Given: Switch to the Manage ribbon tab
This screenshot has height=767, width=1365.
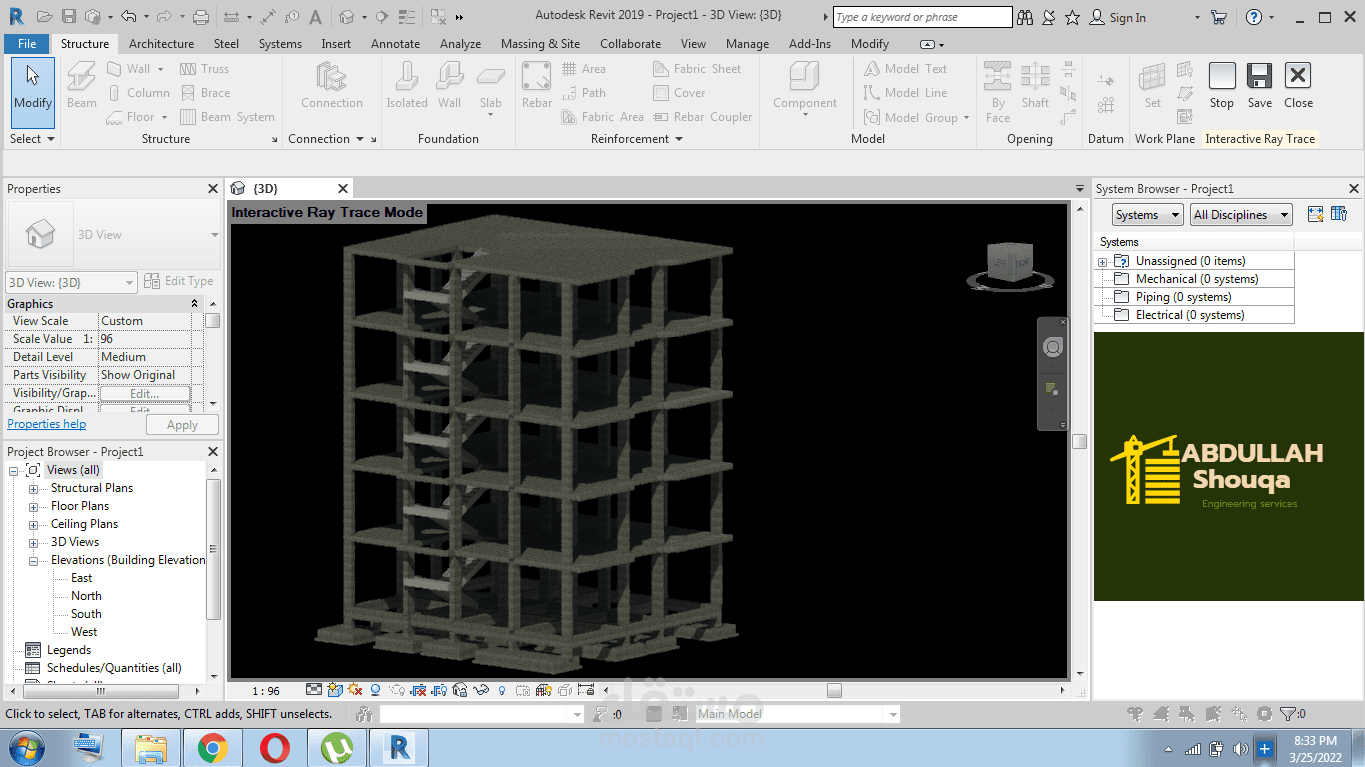Looking at the screenshot, I should coord(747,43).
